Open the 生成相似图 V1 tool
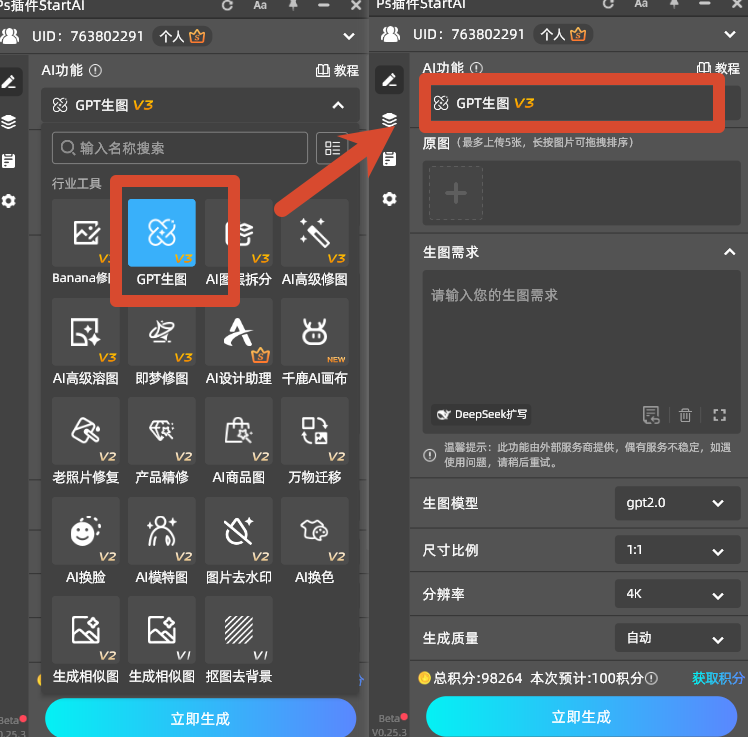The width and height of the screenshot is (748, 737). (162, 630)
